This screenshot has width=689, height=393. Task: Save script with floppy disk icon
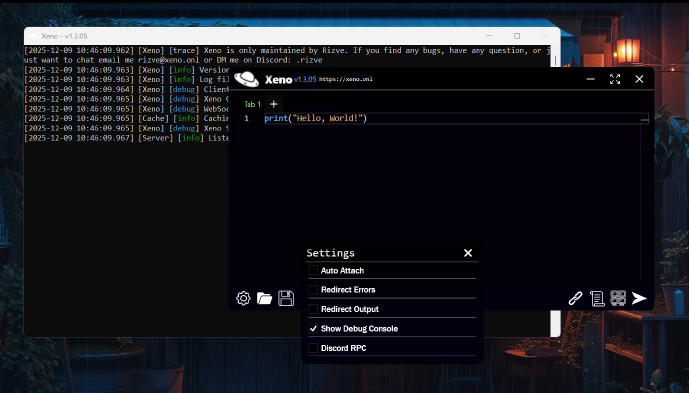286,298
